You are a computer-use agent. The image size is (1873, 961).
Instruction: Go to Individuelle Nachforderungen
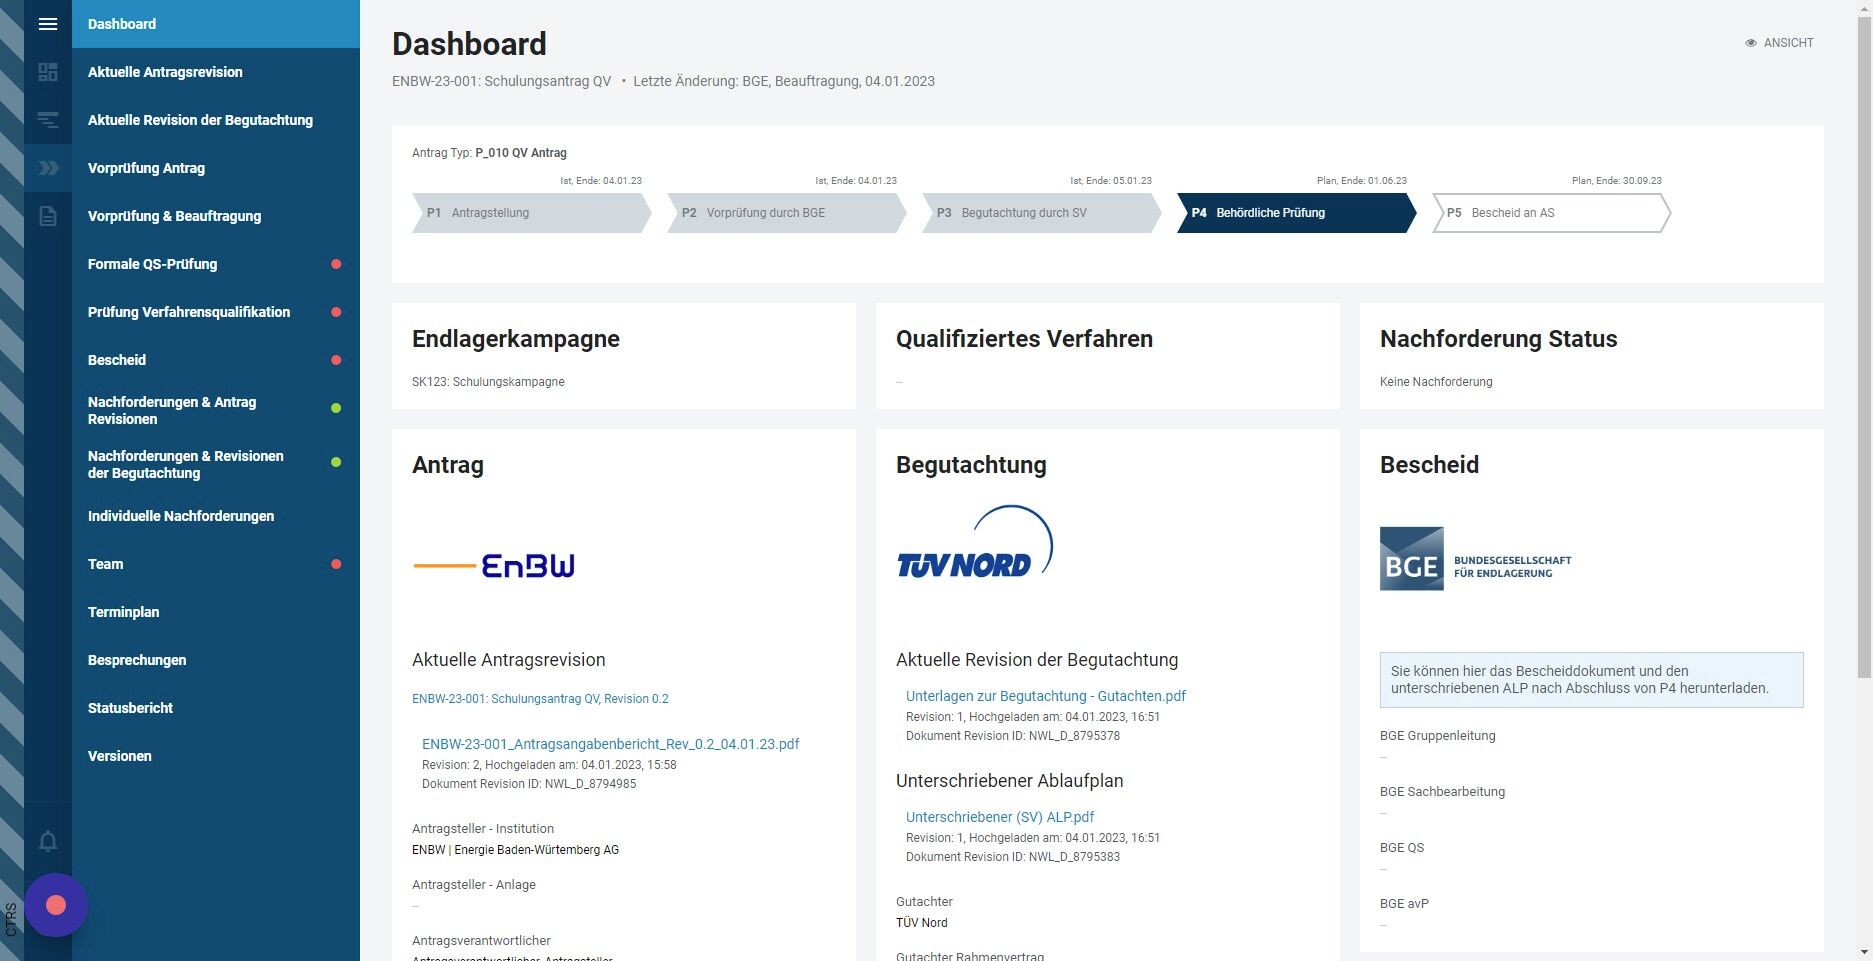pos(216,516)
